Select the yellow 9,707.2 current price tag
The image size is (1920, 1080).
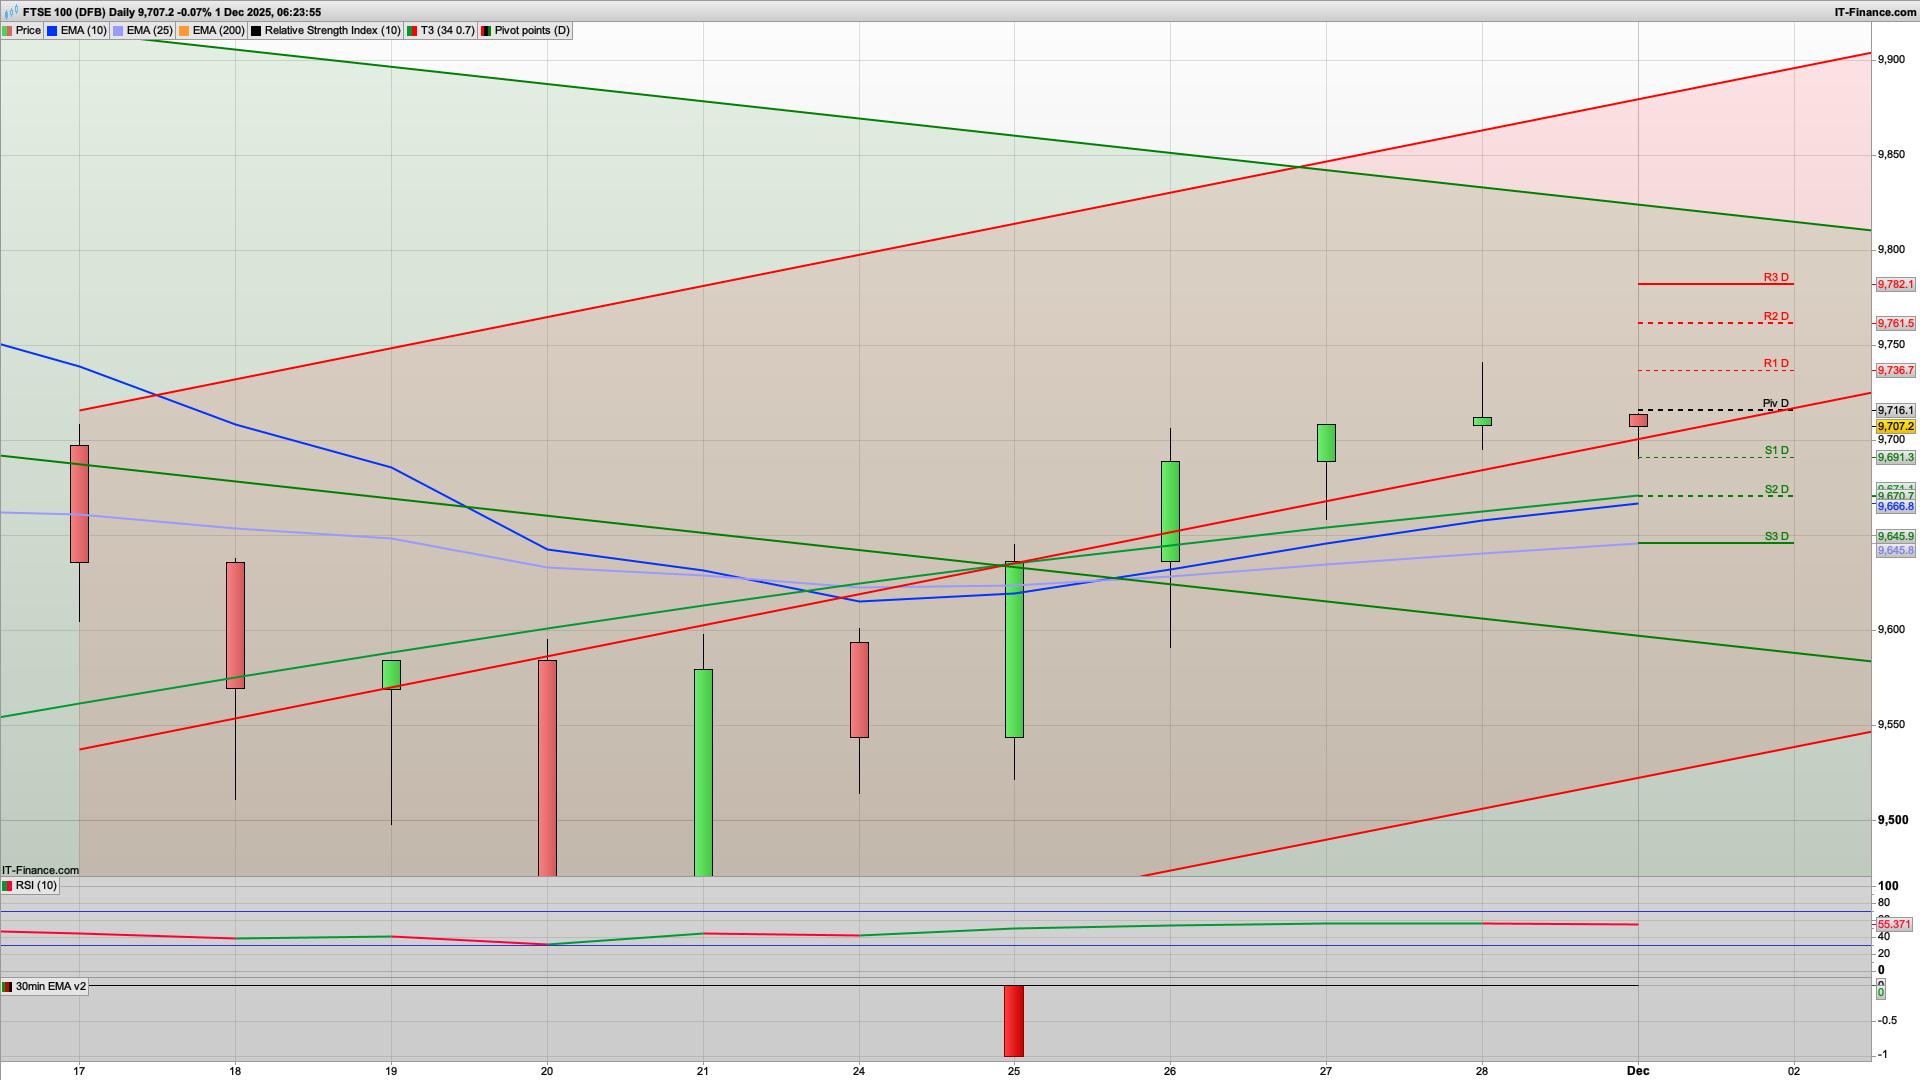1896,425
